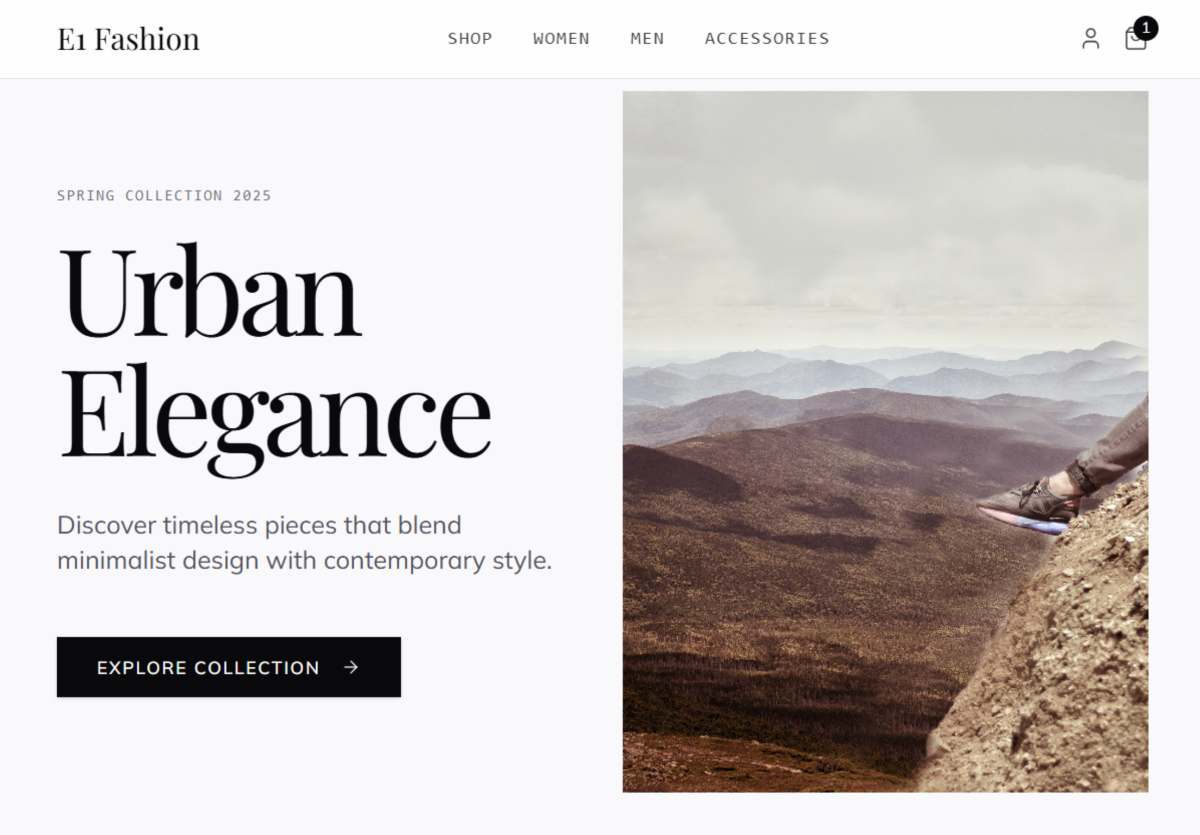Click the Spring Collection 2025 label
1200x835 pixels.
(x=164, y=195)
